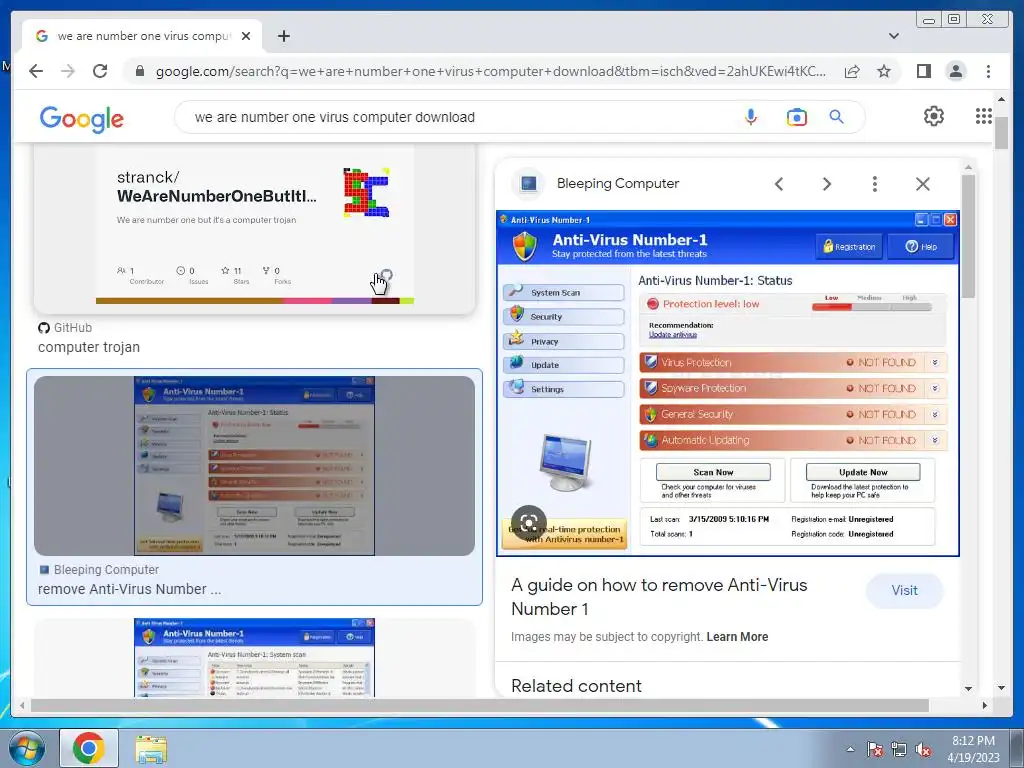The height and width of the screenshot is (768, 1024).
Task: Visit the Bleeping Computer page
Action: (x=904, y=590)
